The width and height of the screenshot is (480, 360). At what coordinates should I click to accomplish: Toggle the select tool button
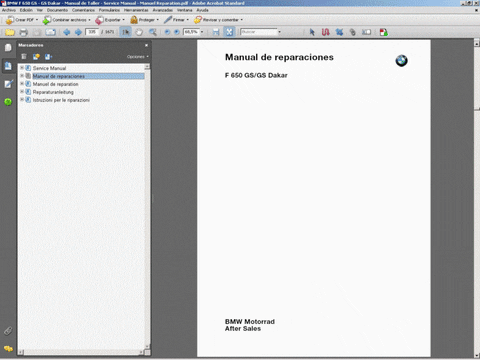point(126,32)
